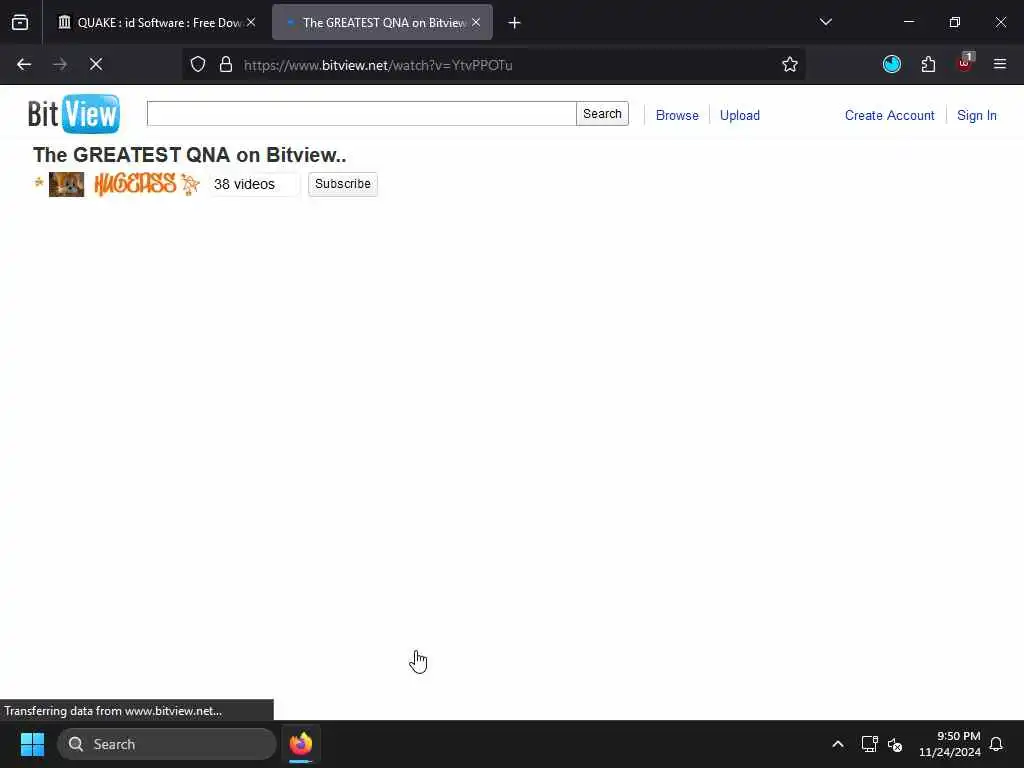Subscribe to the HUGEASS channel
This screenshot has height=768, width=1024.
coord(343,184)
